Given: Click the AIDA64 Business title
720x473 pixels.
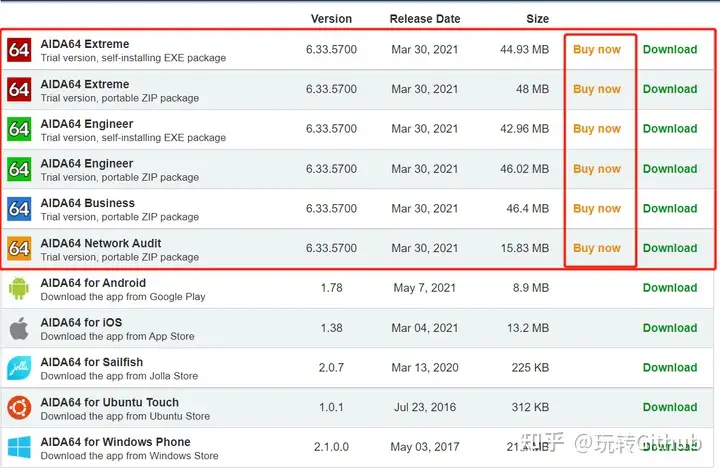Looking at the screenshot, I should 88,203.
